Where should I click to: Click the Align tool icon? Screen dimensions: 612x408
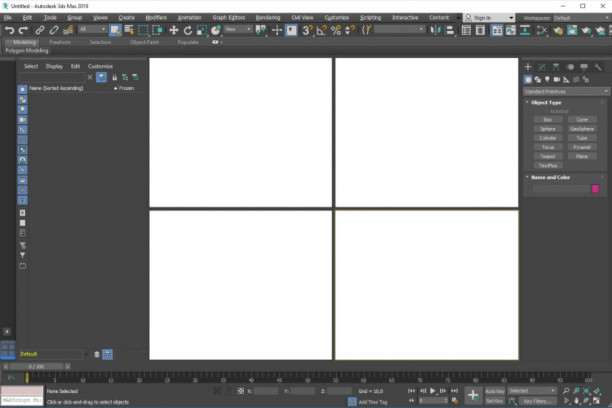click(449, 30)
